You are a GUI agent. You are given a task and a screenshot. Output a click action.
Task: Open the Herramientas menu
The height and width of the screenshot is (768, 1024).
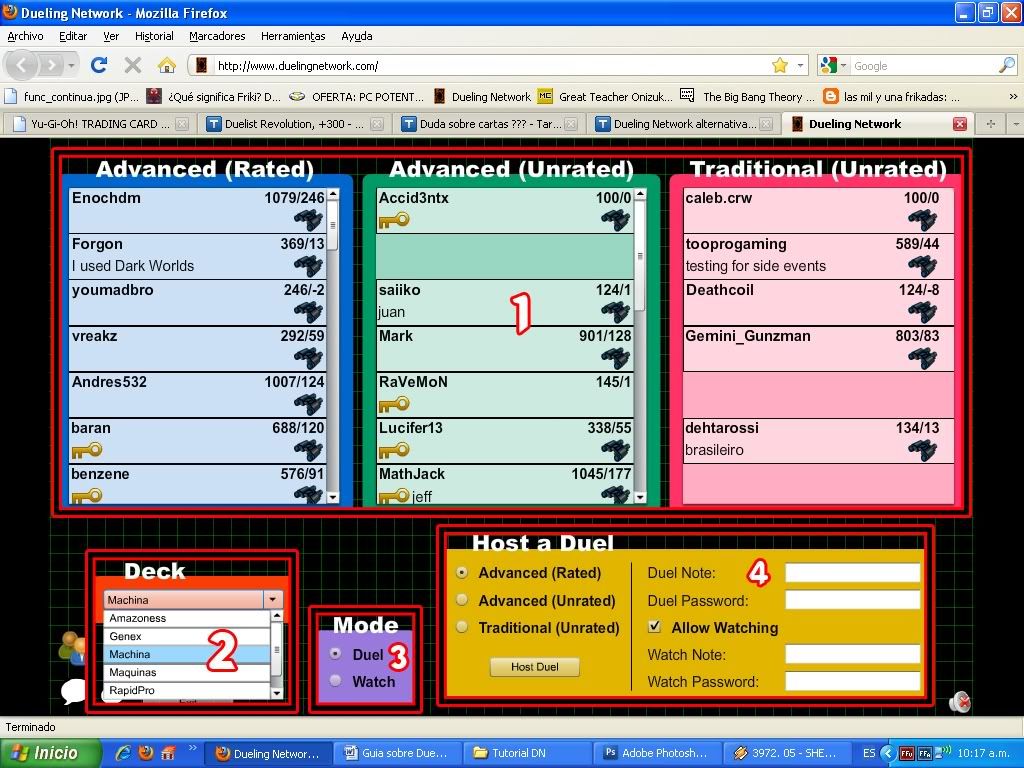[293, 37]
